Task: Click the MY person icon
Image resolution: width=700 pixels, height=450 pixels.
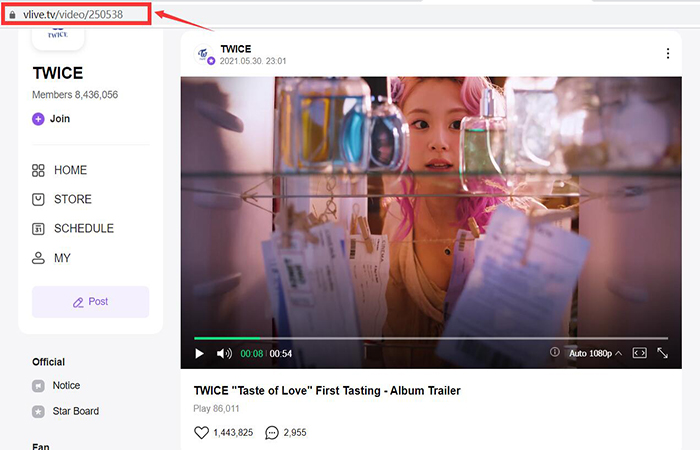Action: (x=38, y=258)
